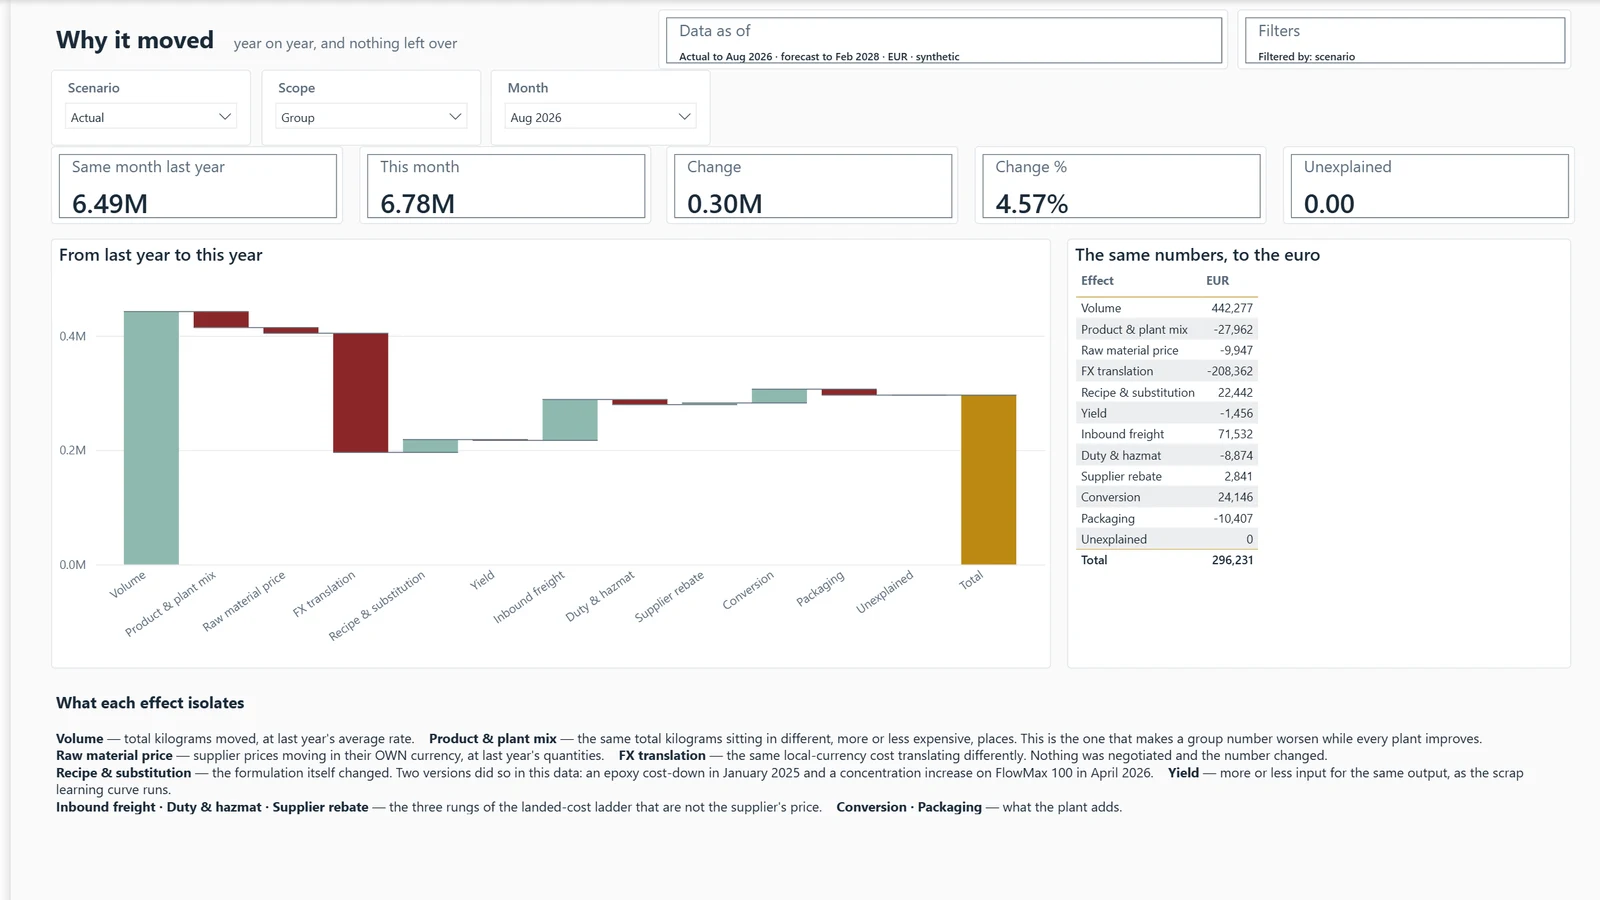Click the Data as of info card

pyautogui.click(x=944, y=40)
